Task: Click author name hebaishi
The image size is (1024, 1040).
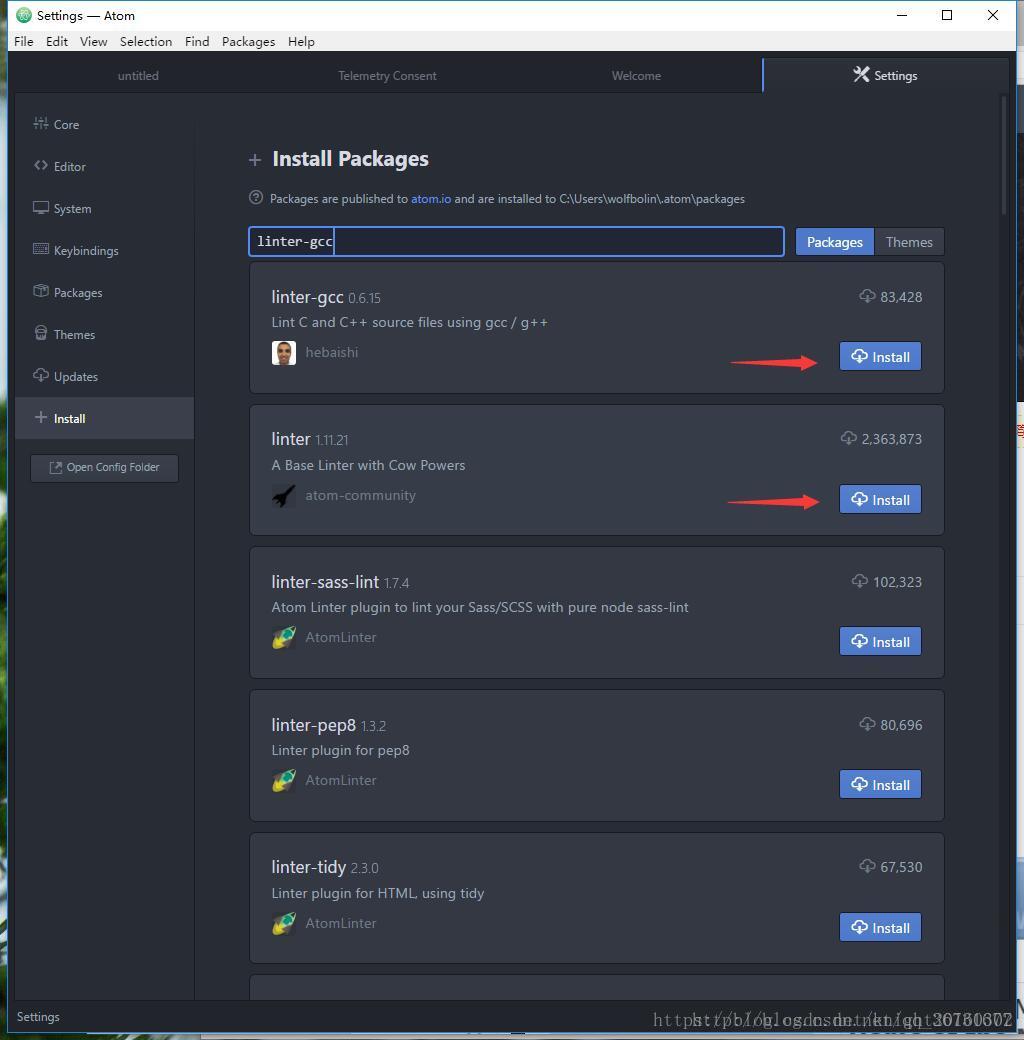Action: (x=332, y=352)
